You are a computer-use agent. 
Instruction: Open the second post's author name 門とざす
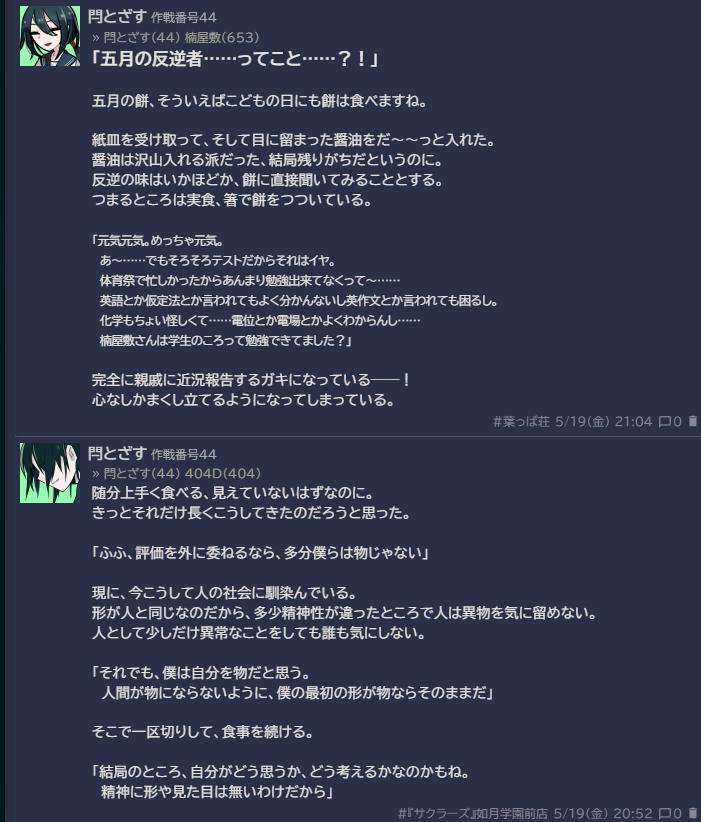pos(117,453)
